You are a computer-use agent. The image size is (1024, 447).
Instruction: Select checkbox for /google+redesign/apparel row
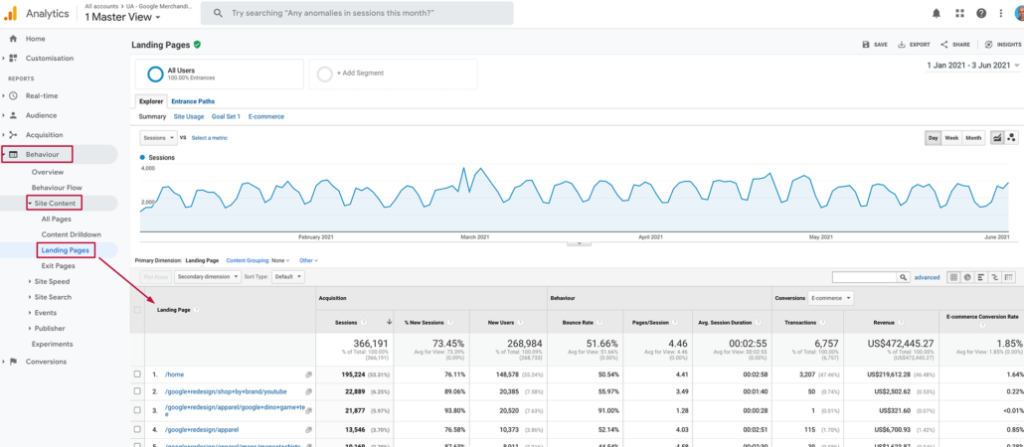[137, 429]
